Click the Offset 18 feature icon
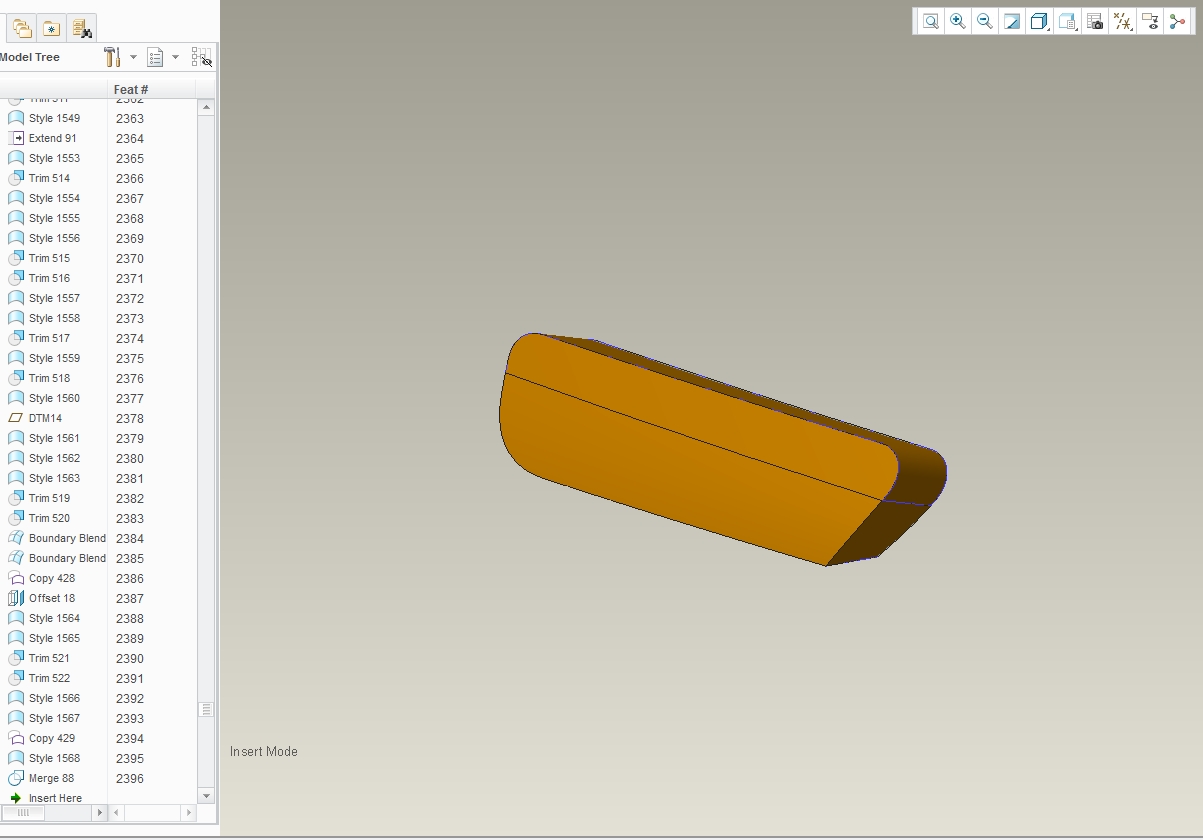Screen dimensions: 1203x840 pos(16,598)
